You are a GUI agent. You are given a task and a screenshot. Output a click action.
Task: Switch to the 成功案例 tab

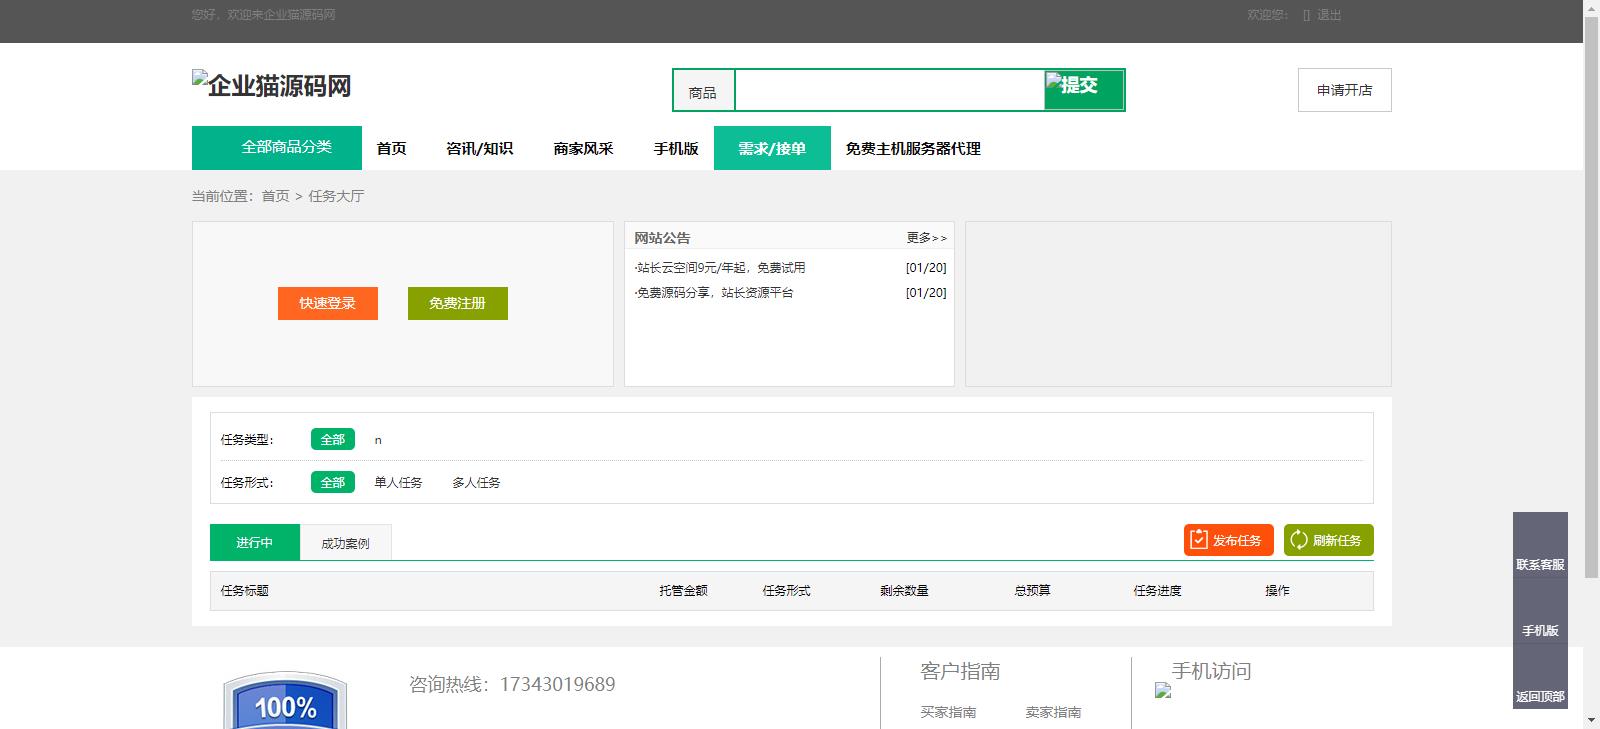pyautogui.click(x=345, y=543)
